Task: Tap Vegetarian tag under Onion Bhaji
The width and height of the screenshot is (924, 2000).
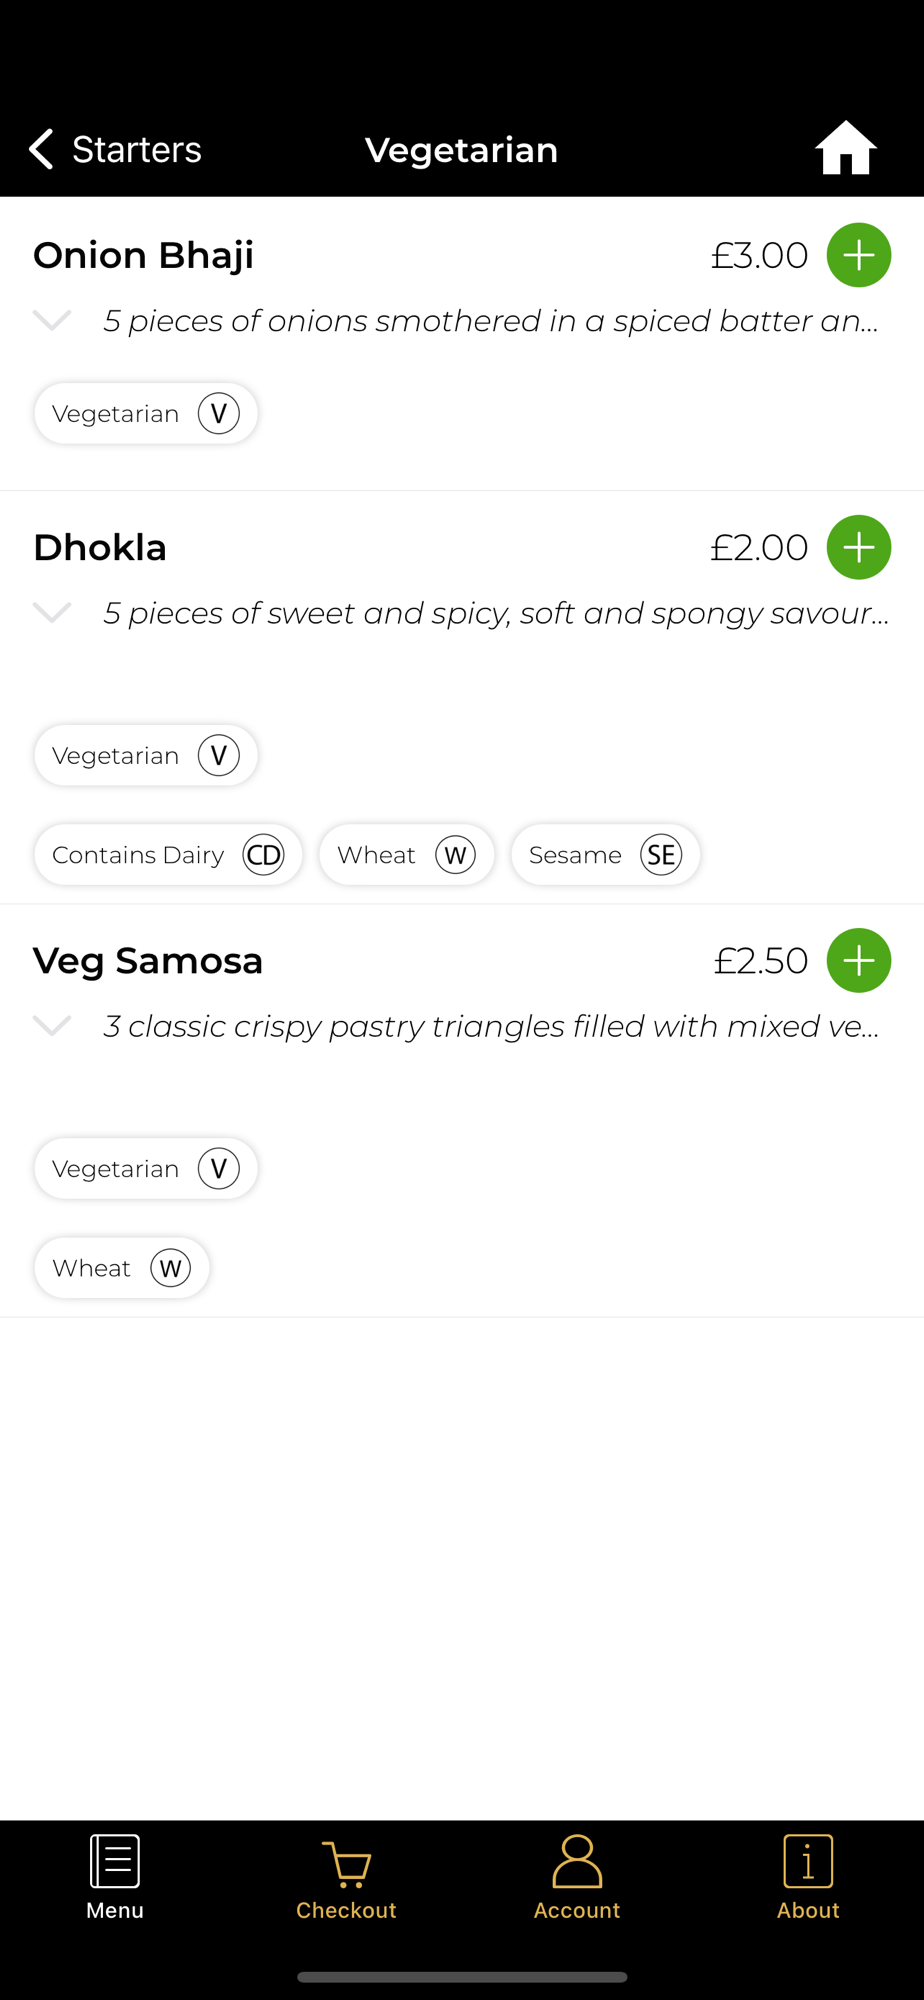Action: (x=146, y=413)
